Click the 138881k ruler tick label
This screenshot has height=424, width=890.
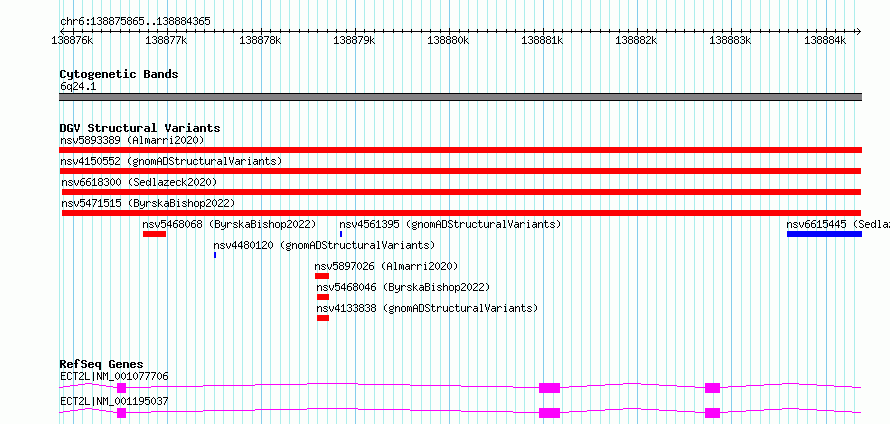click(x=541, y=41)
